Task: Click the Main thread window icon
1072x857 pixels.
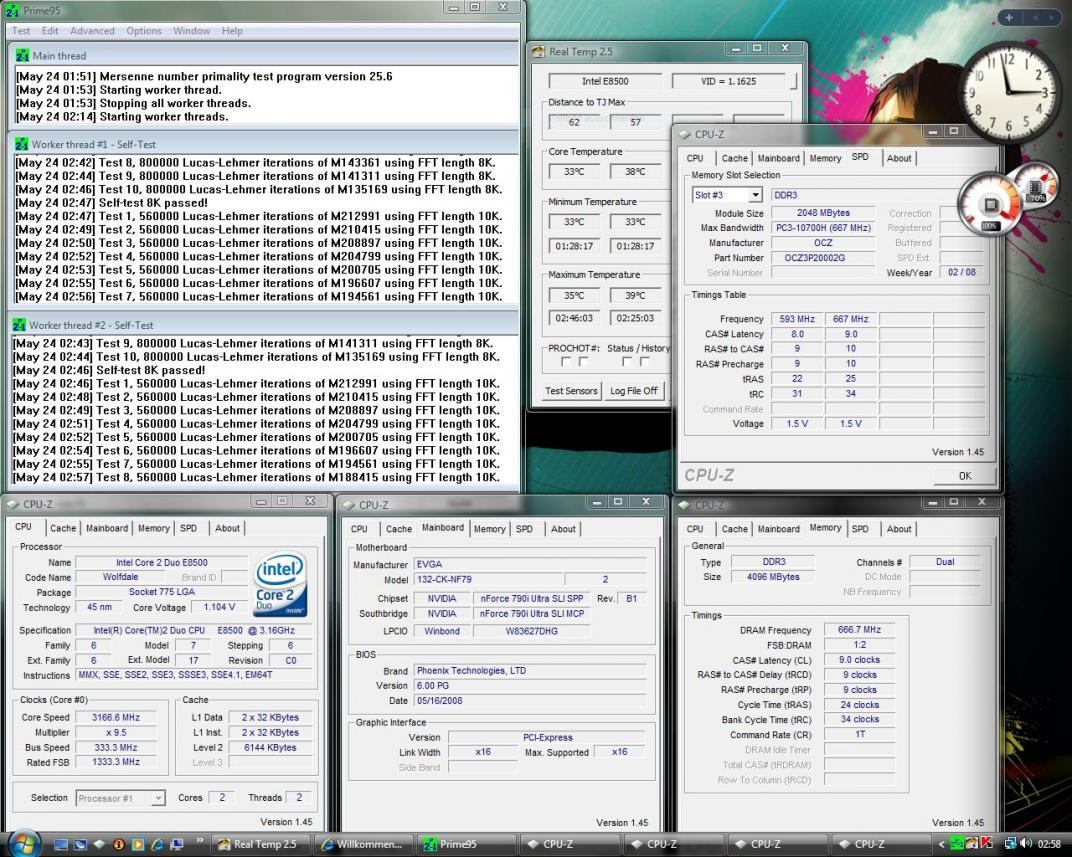Action: [23, 55]
